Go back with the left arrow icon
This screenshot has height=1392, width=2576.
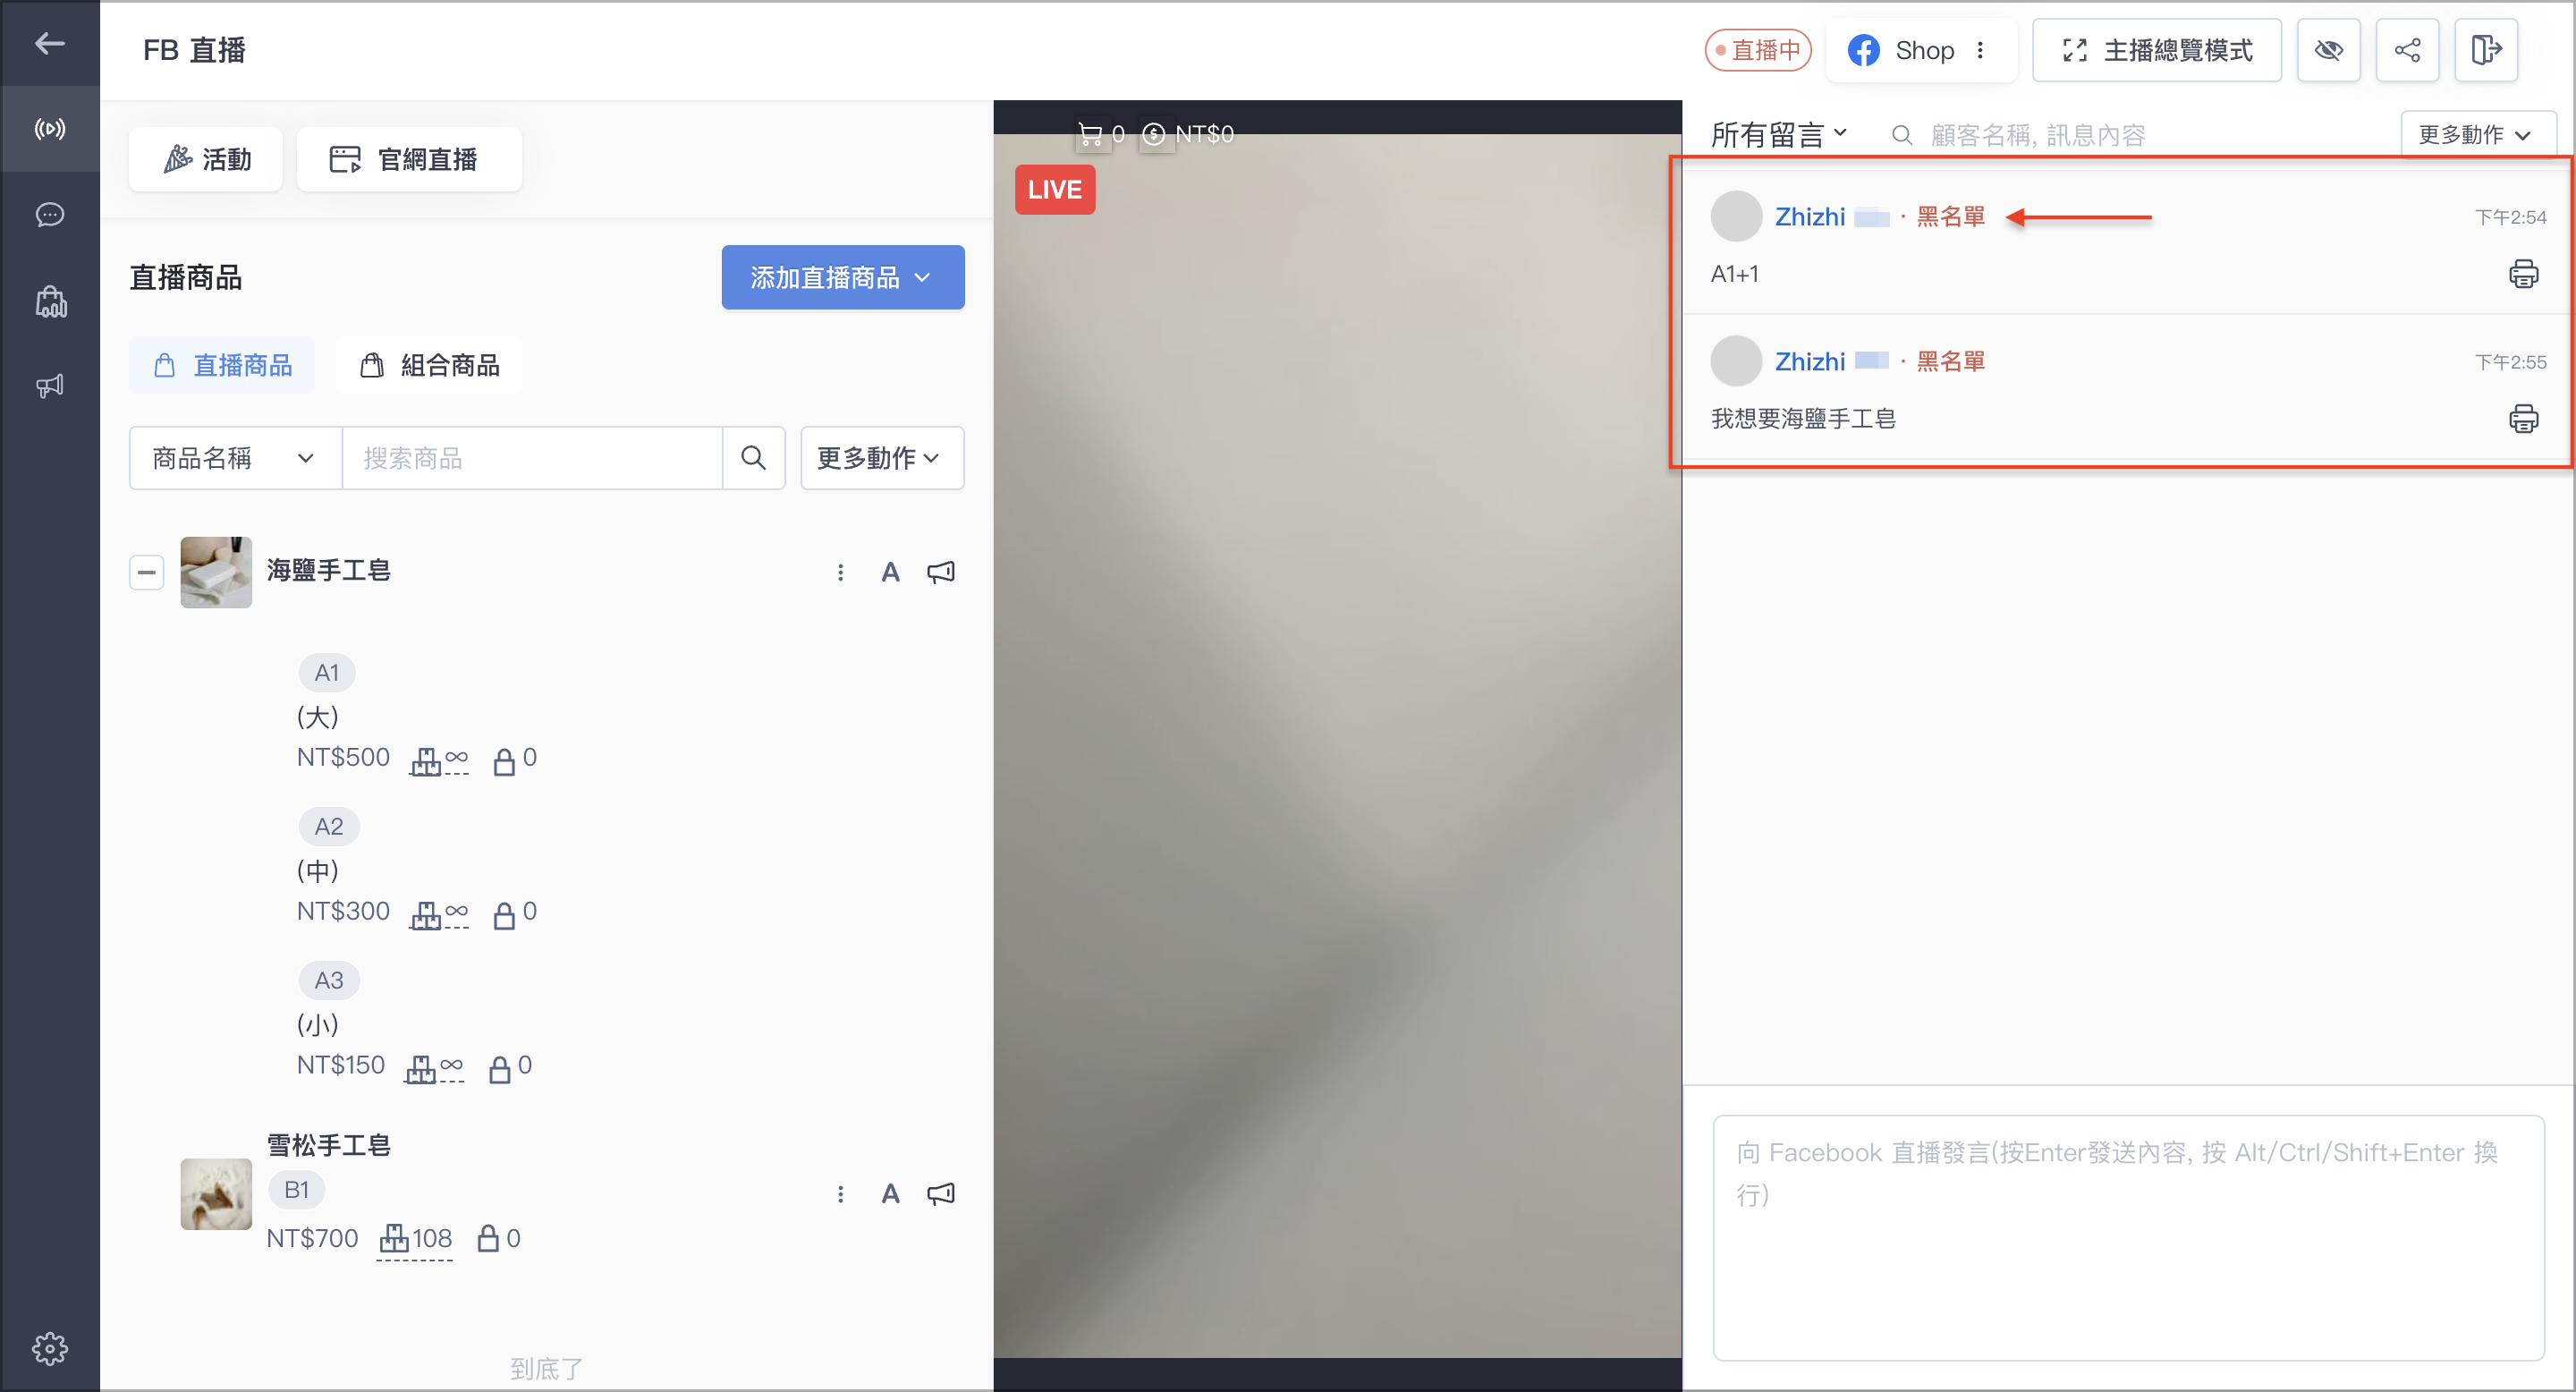click(49, 43)
